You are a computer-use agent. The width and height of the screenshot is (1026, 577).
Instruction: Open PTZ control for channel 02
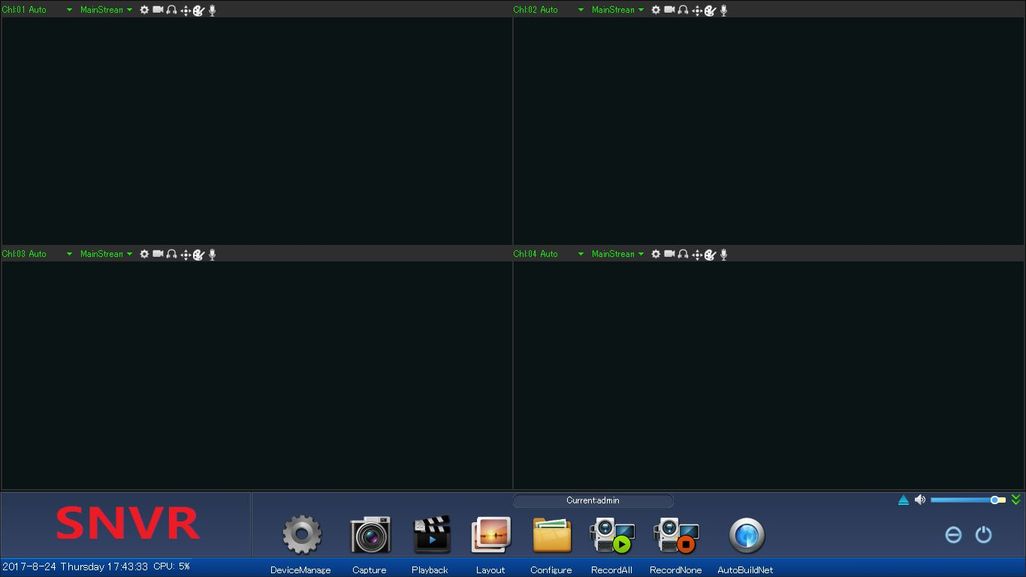698,9
